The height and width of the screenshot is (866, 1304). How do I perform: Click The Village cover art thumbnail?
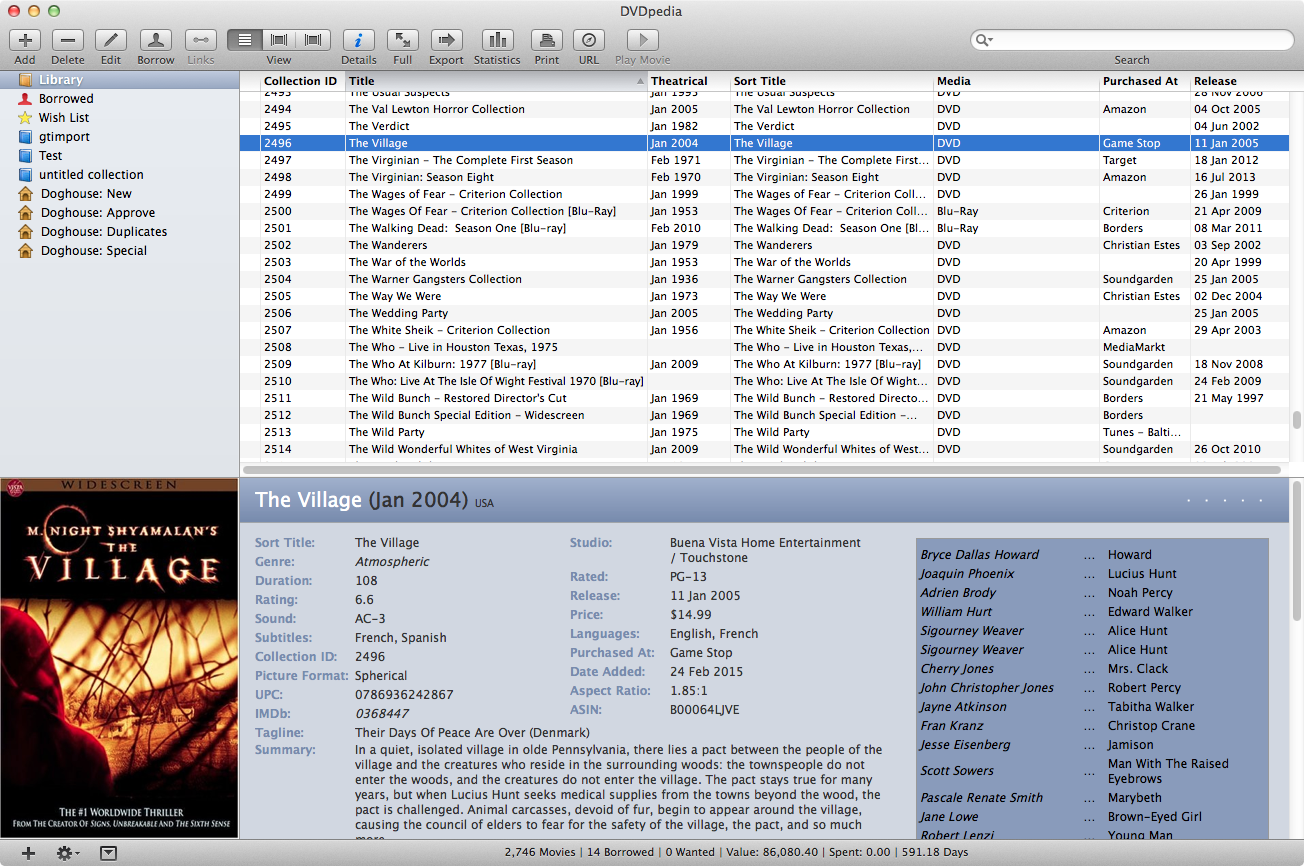coord(119,658)
